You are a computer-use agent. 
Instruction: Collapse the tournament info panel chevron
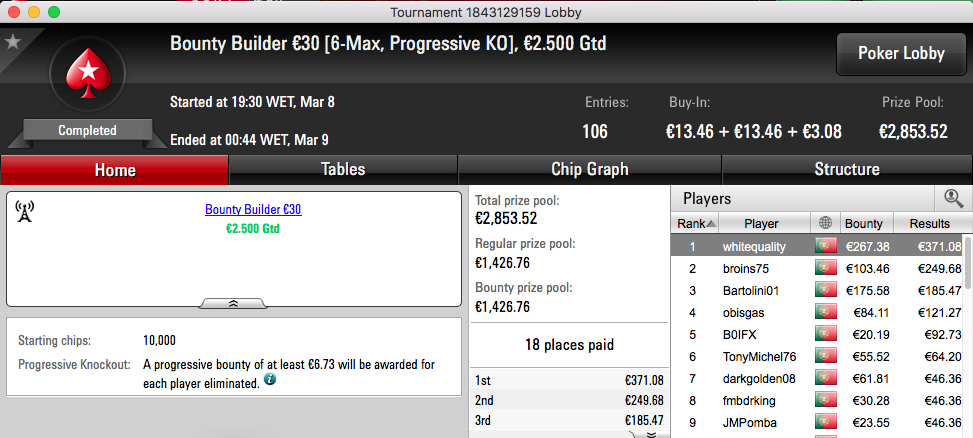[x=234, y=303]
